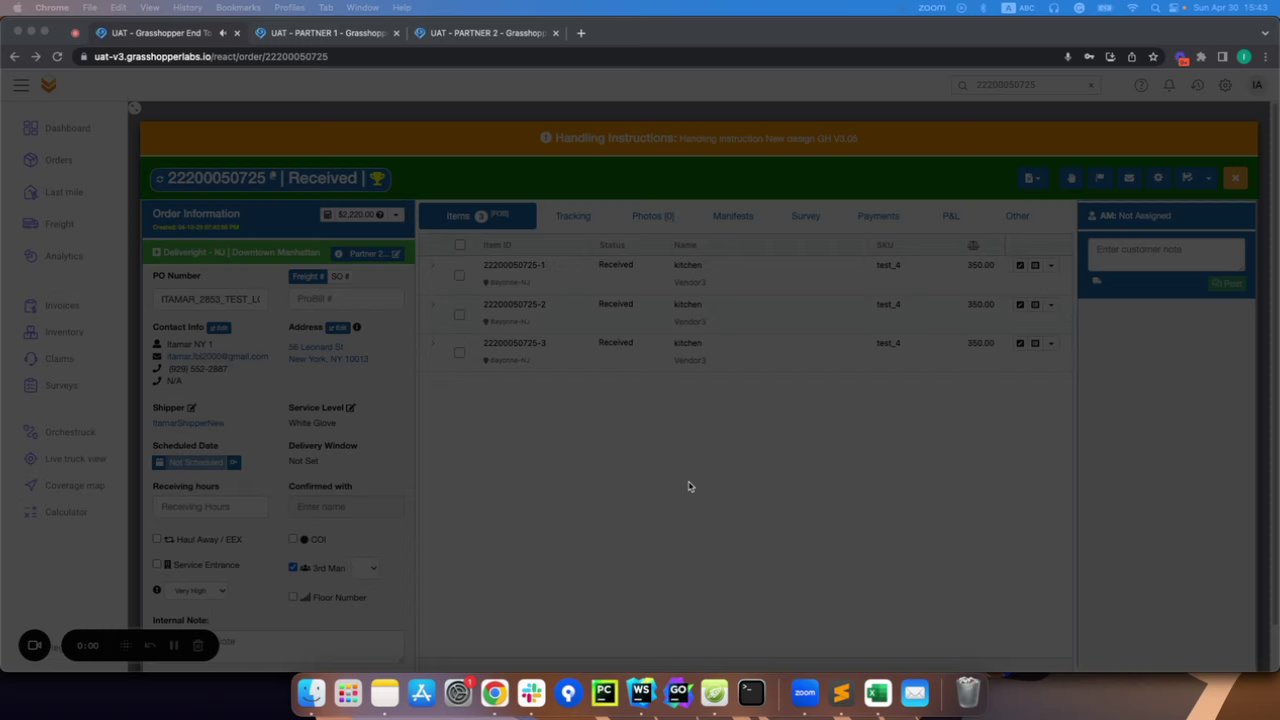Switch to the Survey tab
Viewport: 1280px width, 720px height.
[x=806, y=216]
